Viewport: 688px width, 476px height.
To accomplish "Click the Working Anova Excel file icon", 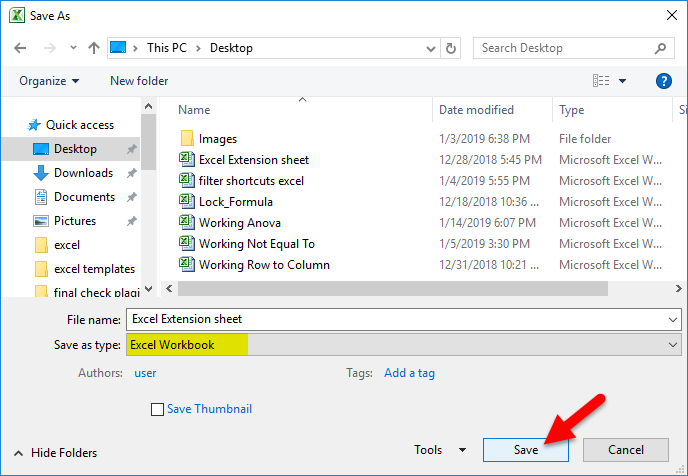I will pos(186,223).
